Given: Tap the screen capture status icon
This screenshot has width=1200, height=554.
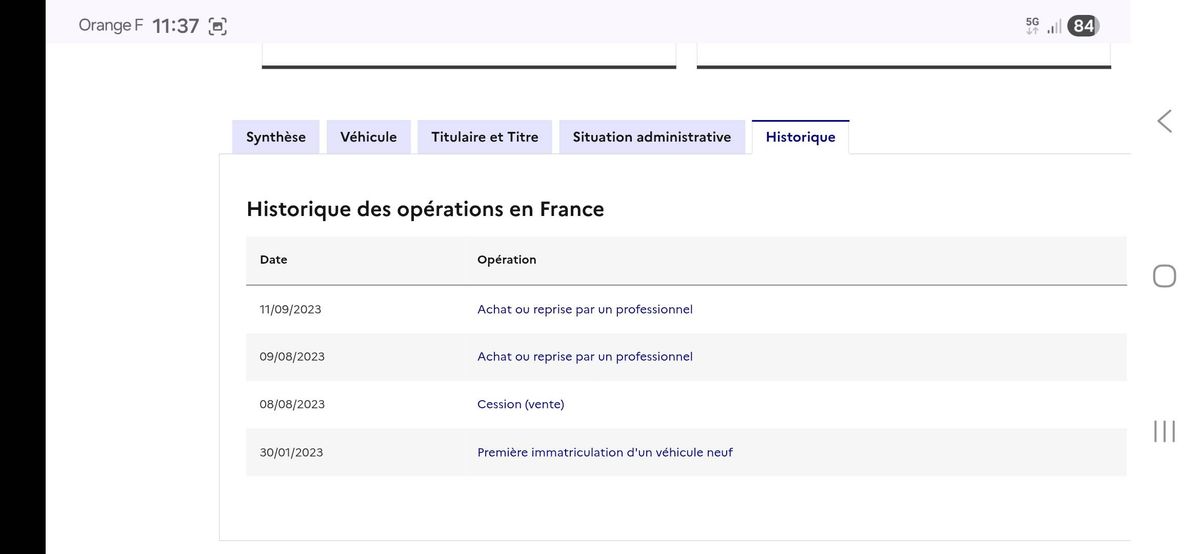Looking at the screenshot, I should point(217,27).
